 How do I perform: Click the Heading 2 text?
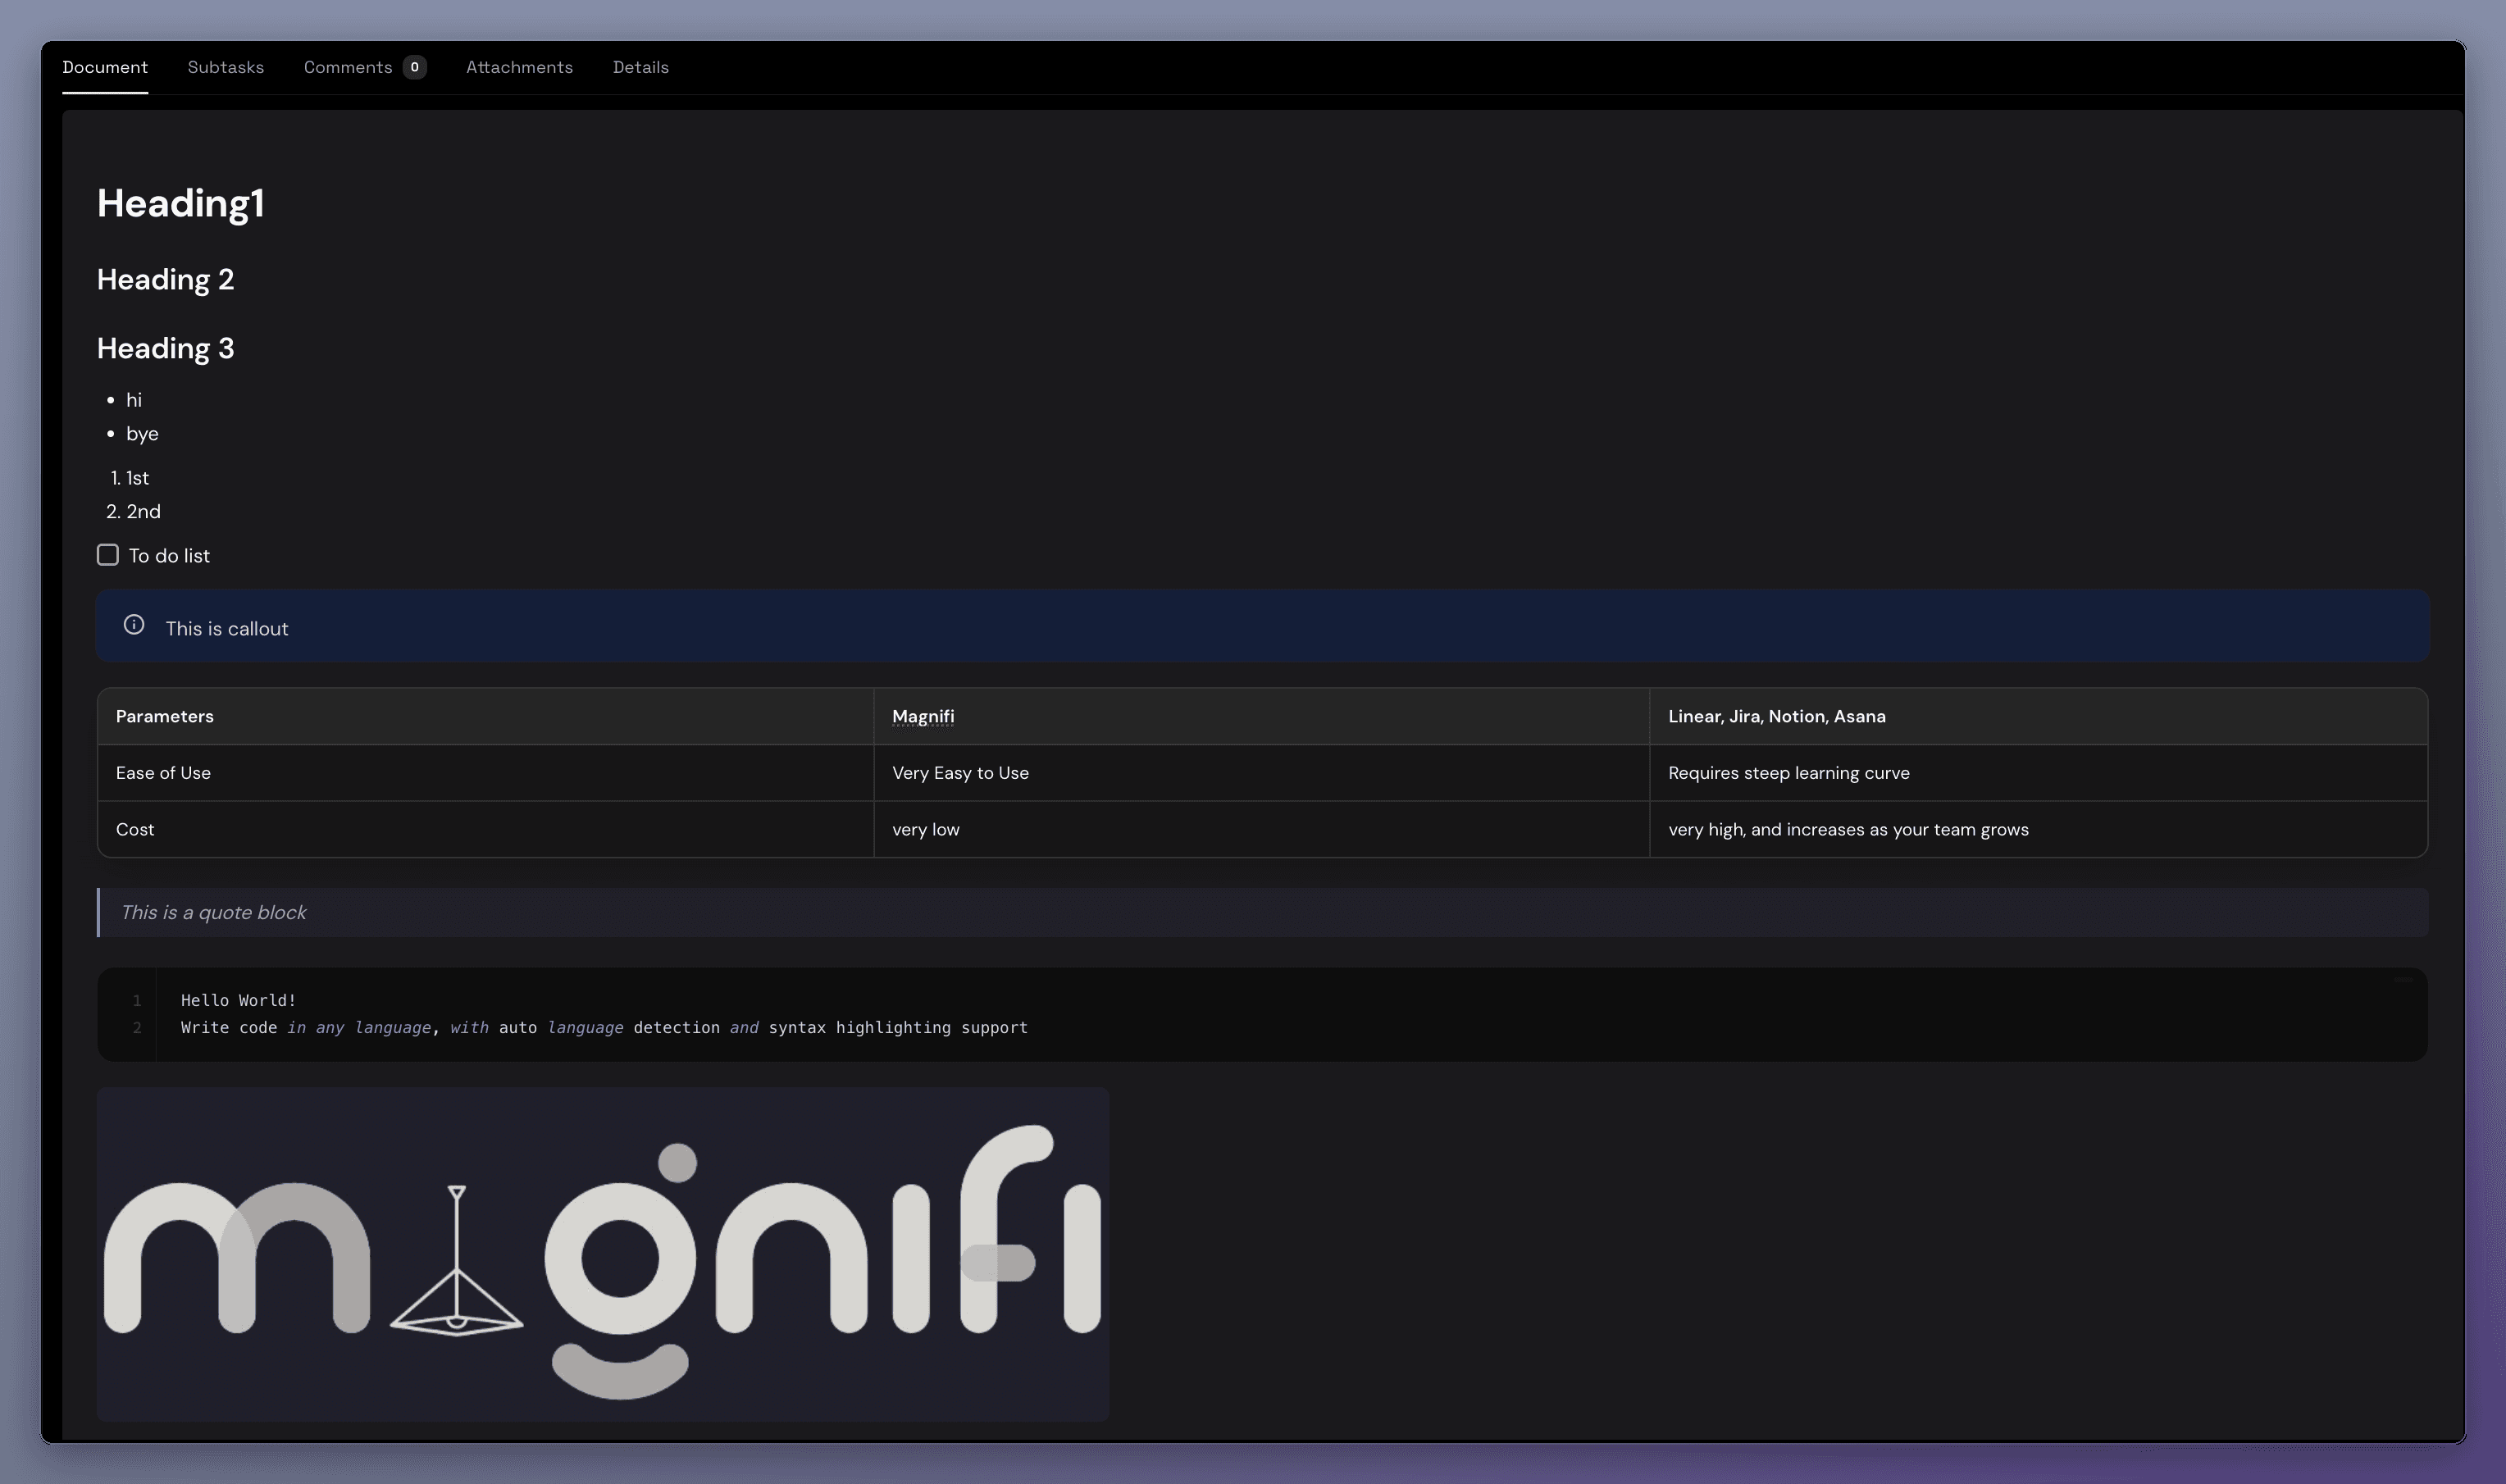point(165,279)
